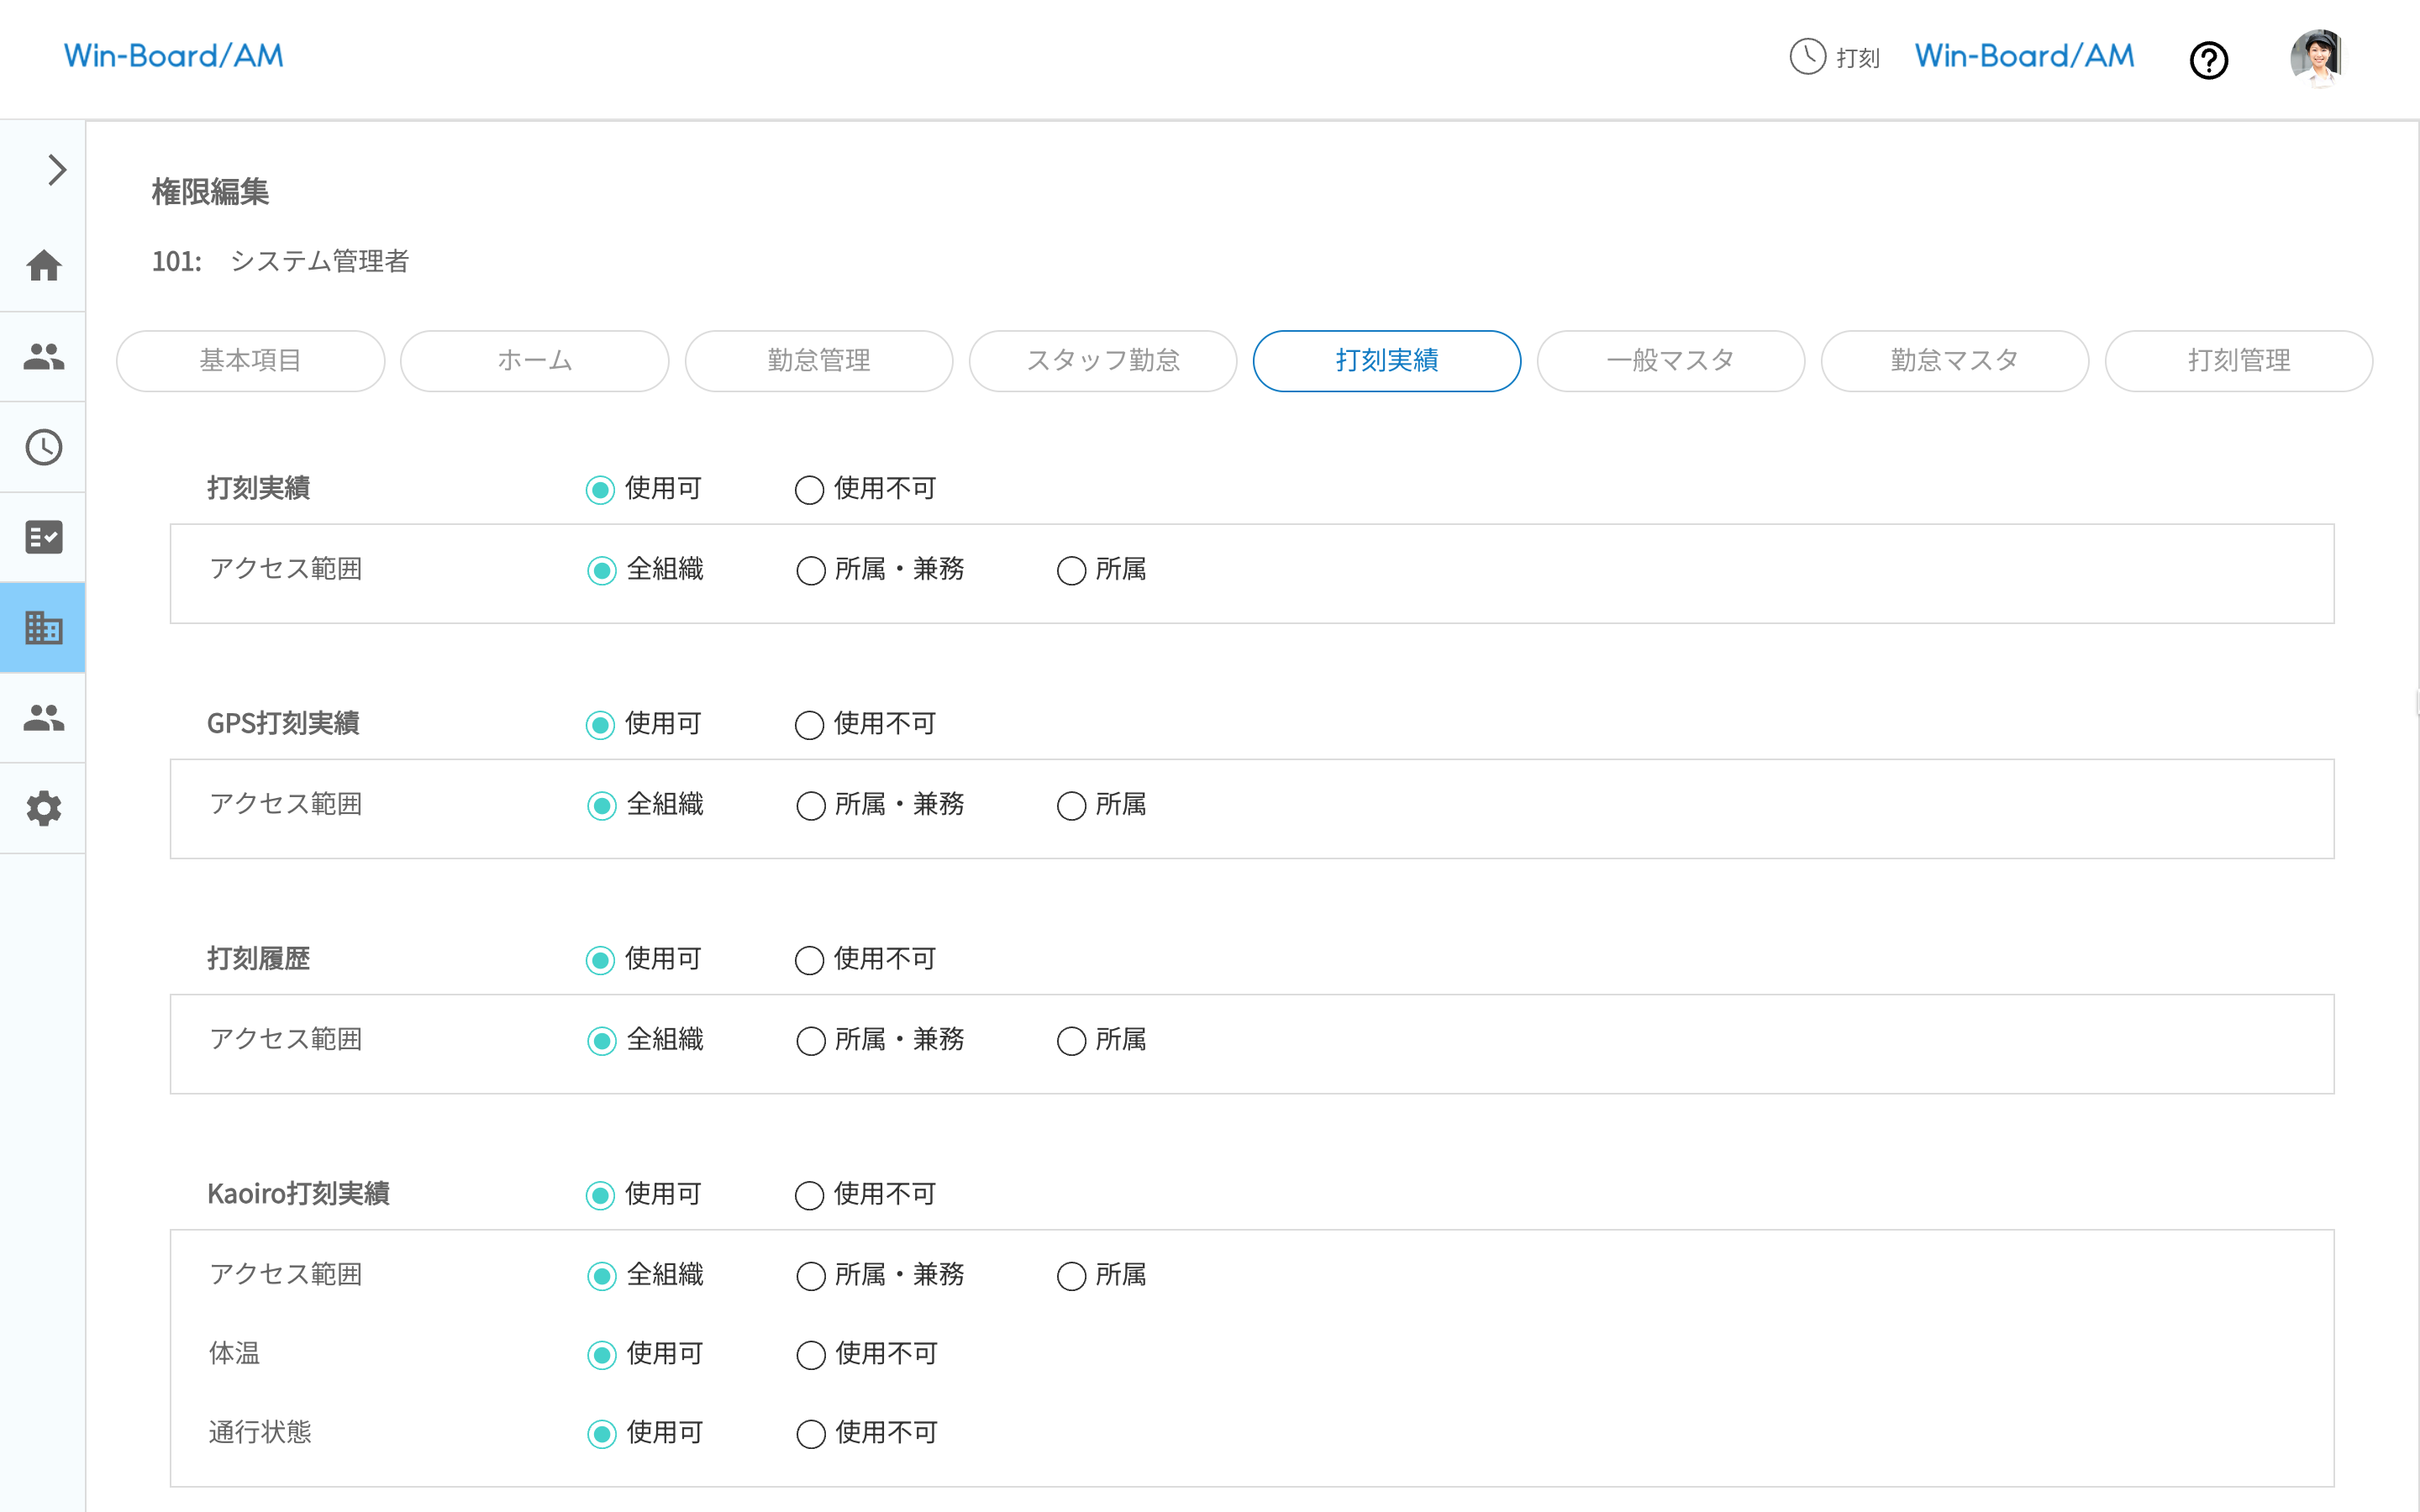Click the 打刻 clock icon in the header
The image size is (2420, 1512).
click(1807, 57)
